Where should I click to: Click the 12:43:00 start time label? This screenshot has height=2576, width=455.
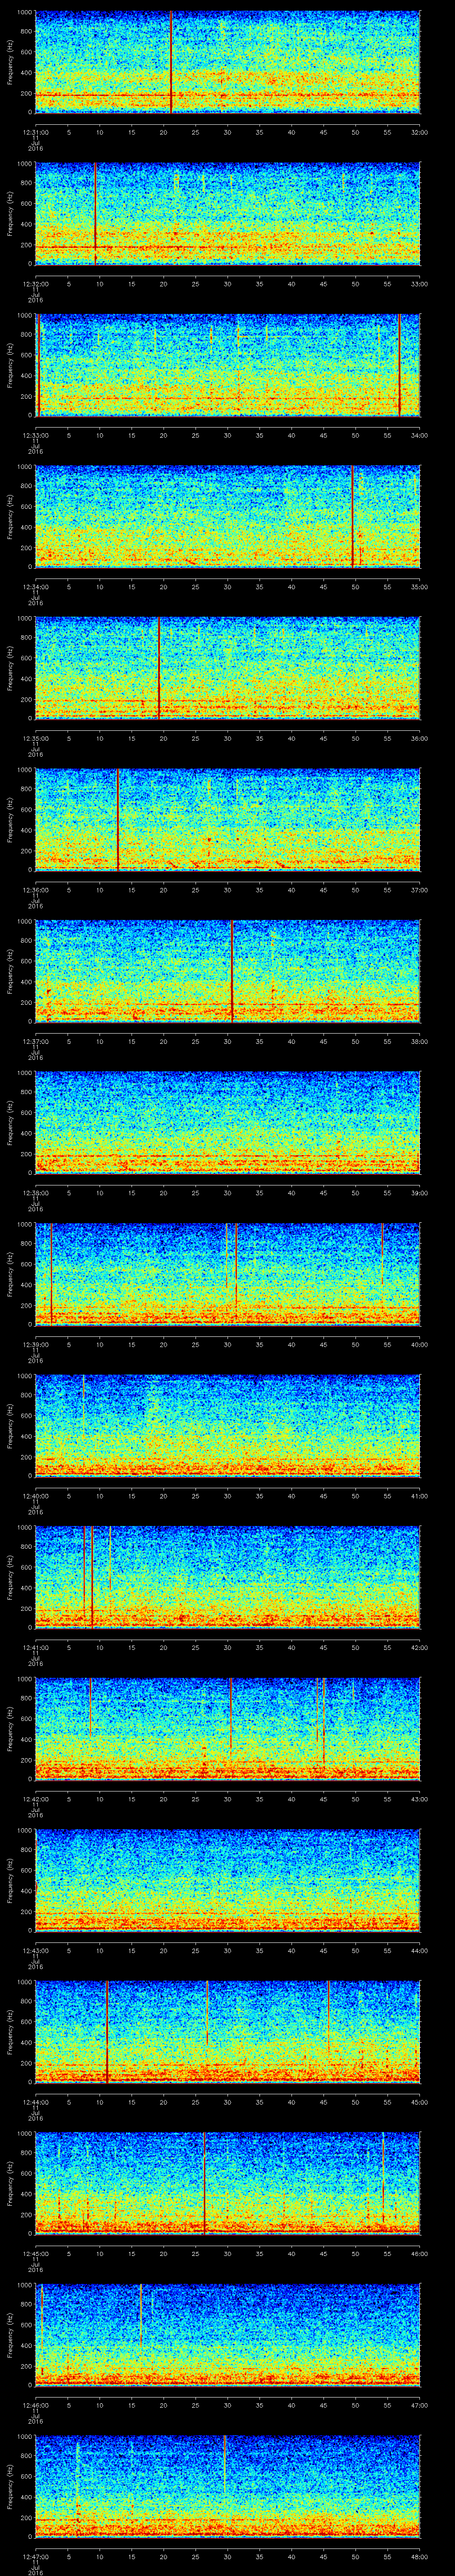(x=35, y=1950)
